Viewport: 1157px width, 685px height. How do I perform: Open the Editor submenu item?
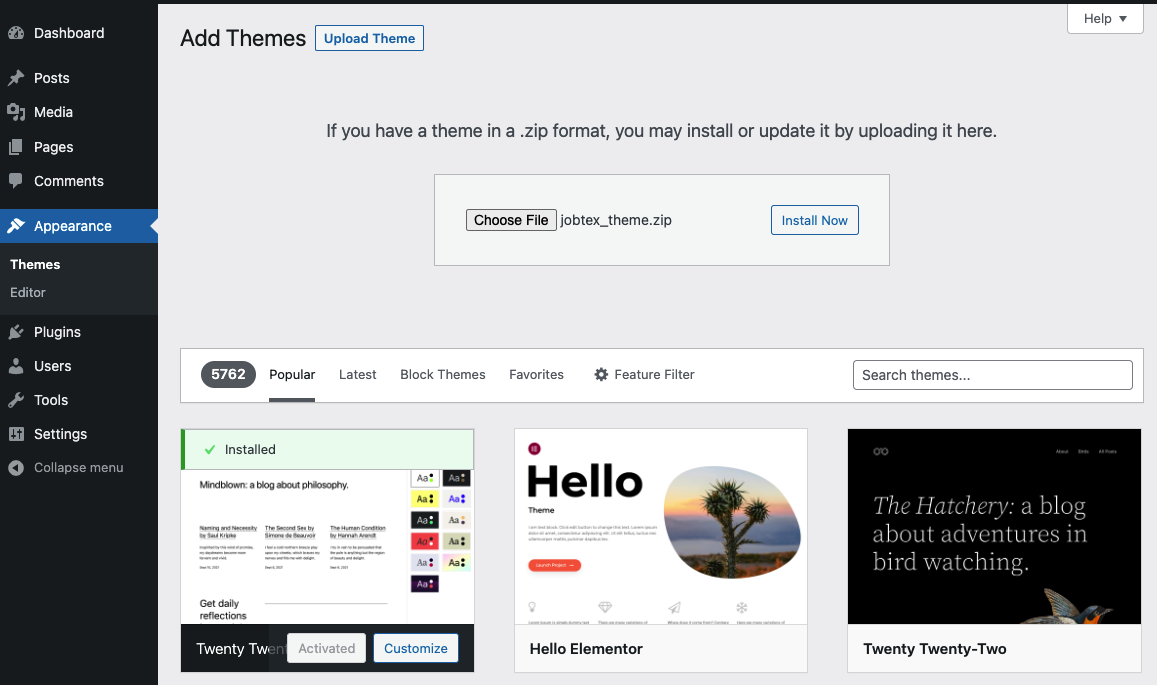click(28, 292)
